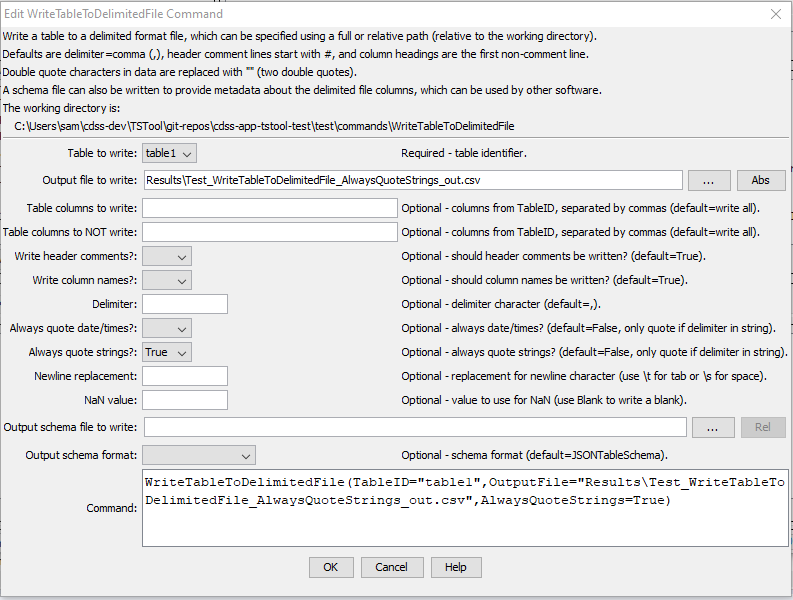
Task: Open Output schema format dropdown
Action: 199,455
